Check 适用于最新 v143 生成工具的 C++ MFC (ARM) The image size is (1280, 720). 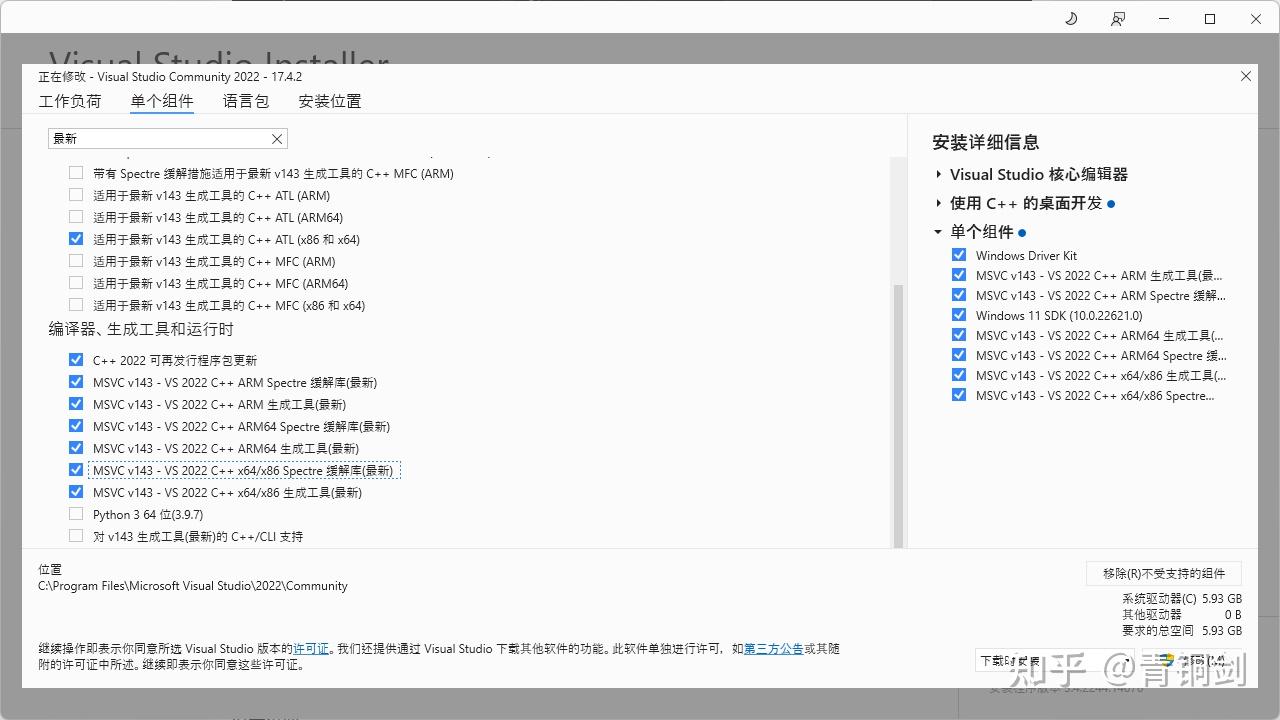point(76,261)
